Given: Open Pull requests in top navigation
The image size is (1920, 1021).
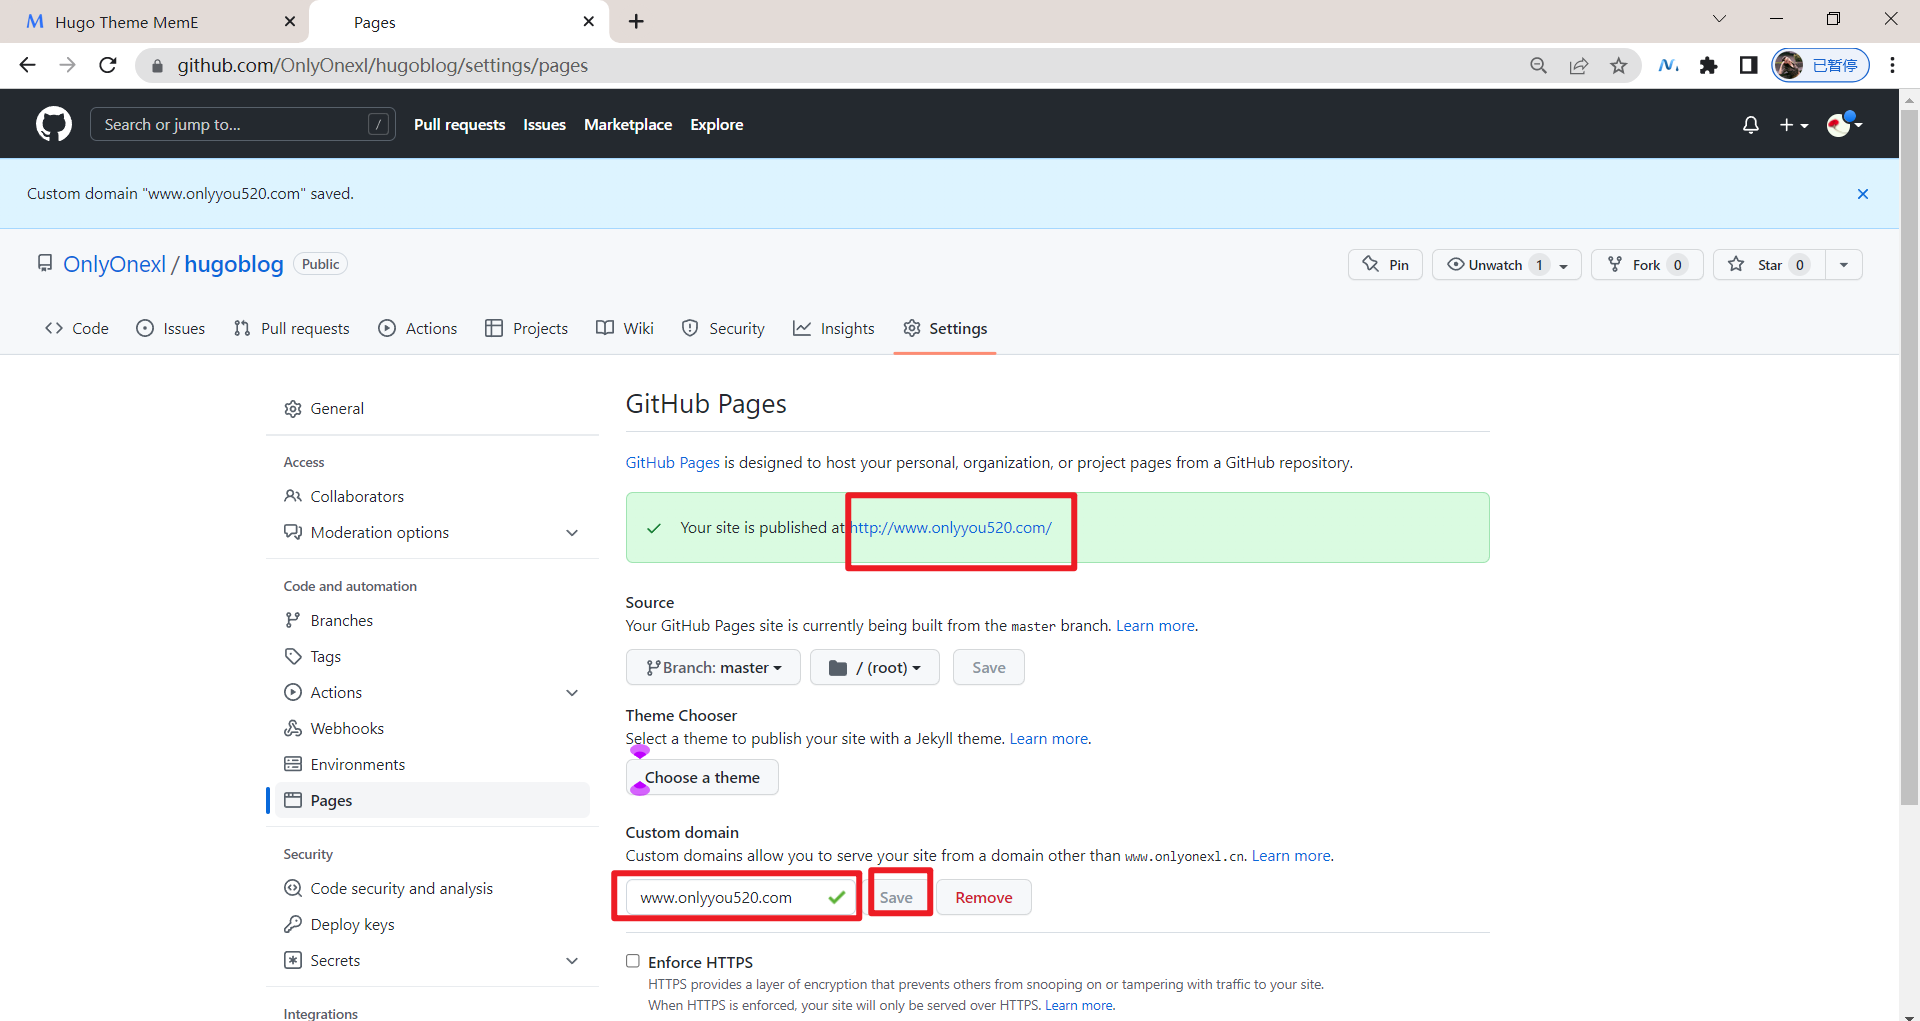Looking at the screenshot, I should pyautogui.click(x=459, y=125).
